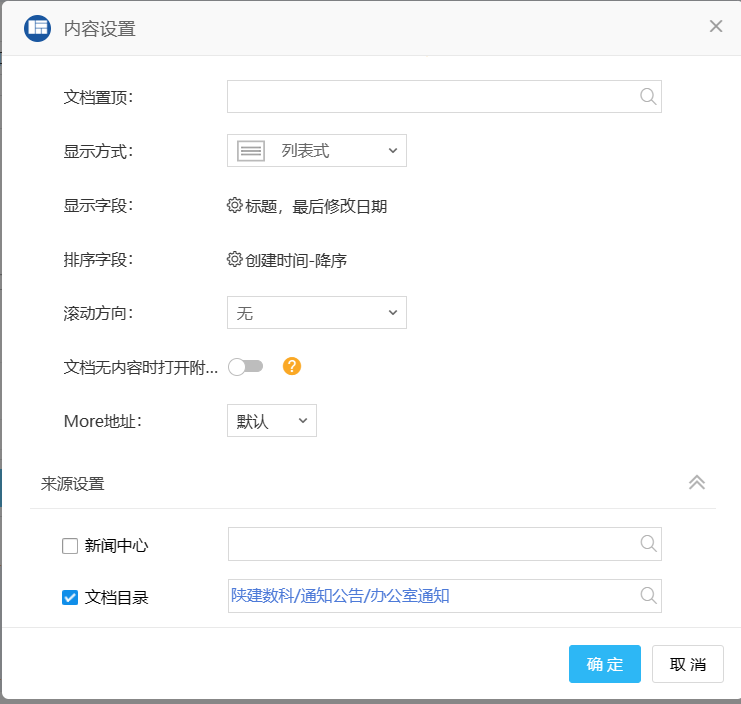This screenshot has height=704, width=741.
Task: Open the More地址 默认 dropdown
Action: (x=271, y=421)
